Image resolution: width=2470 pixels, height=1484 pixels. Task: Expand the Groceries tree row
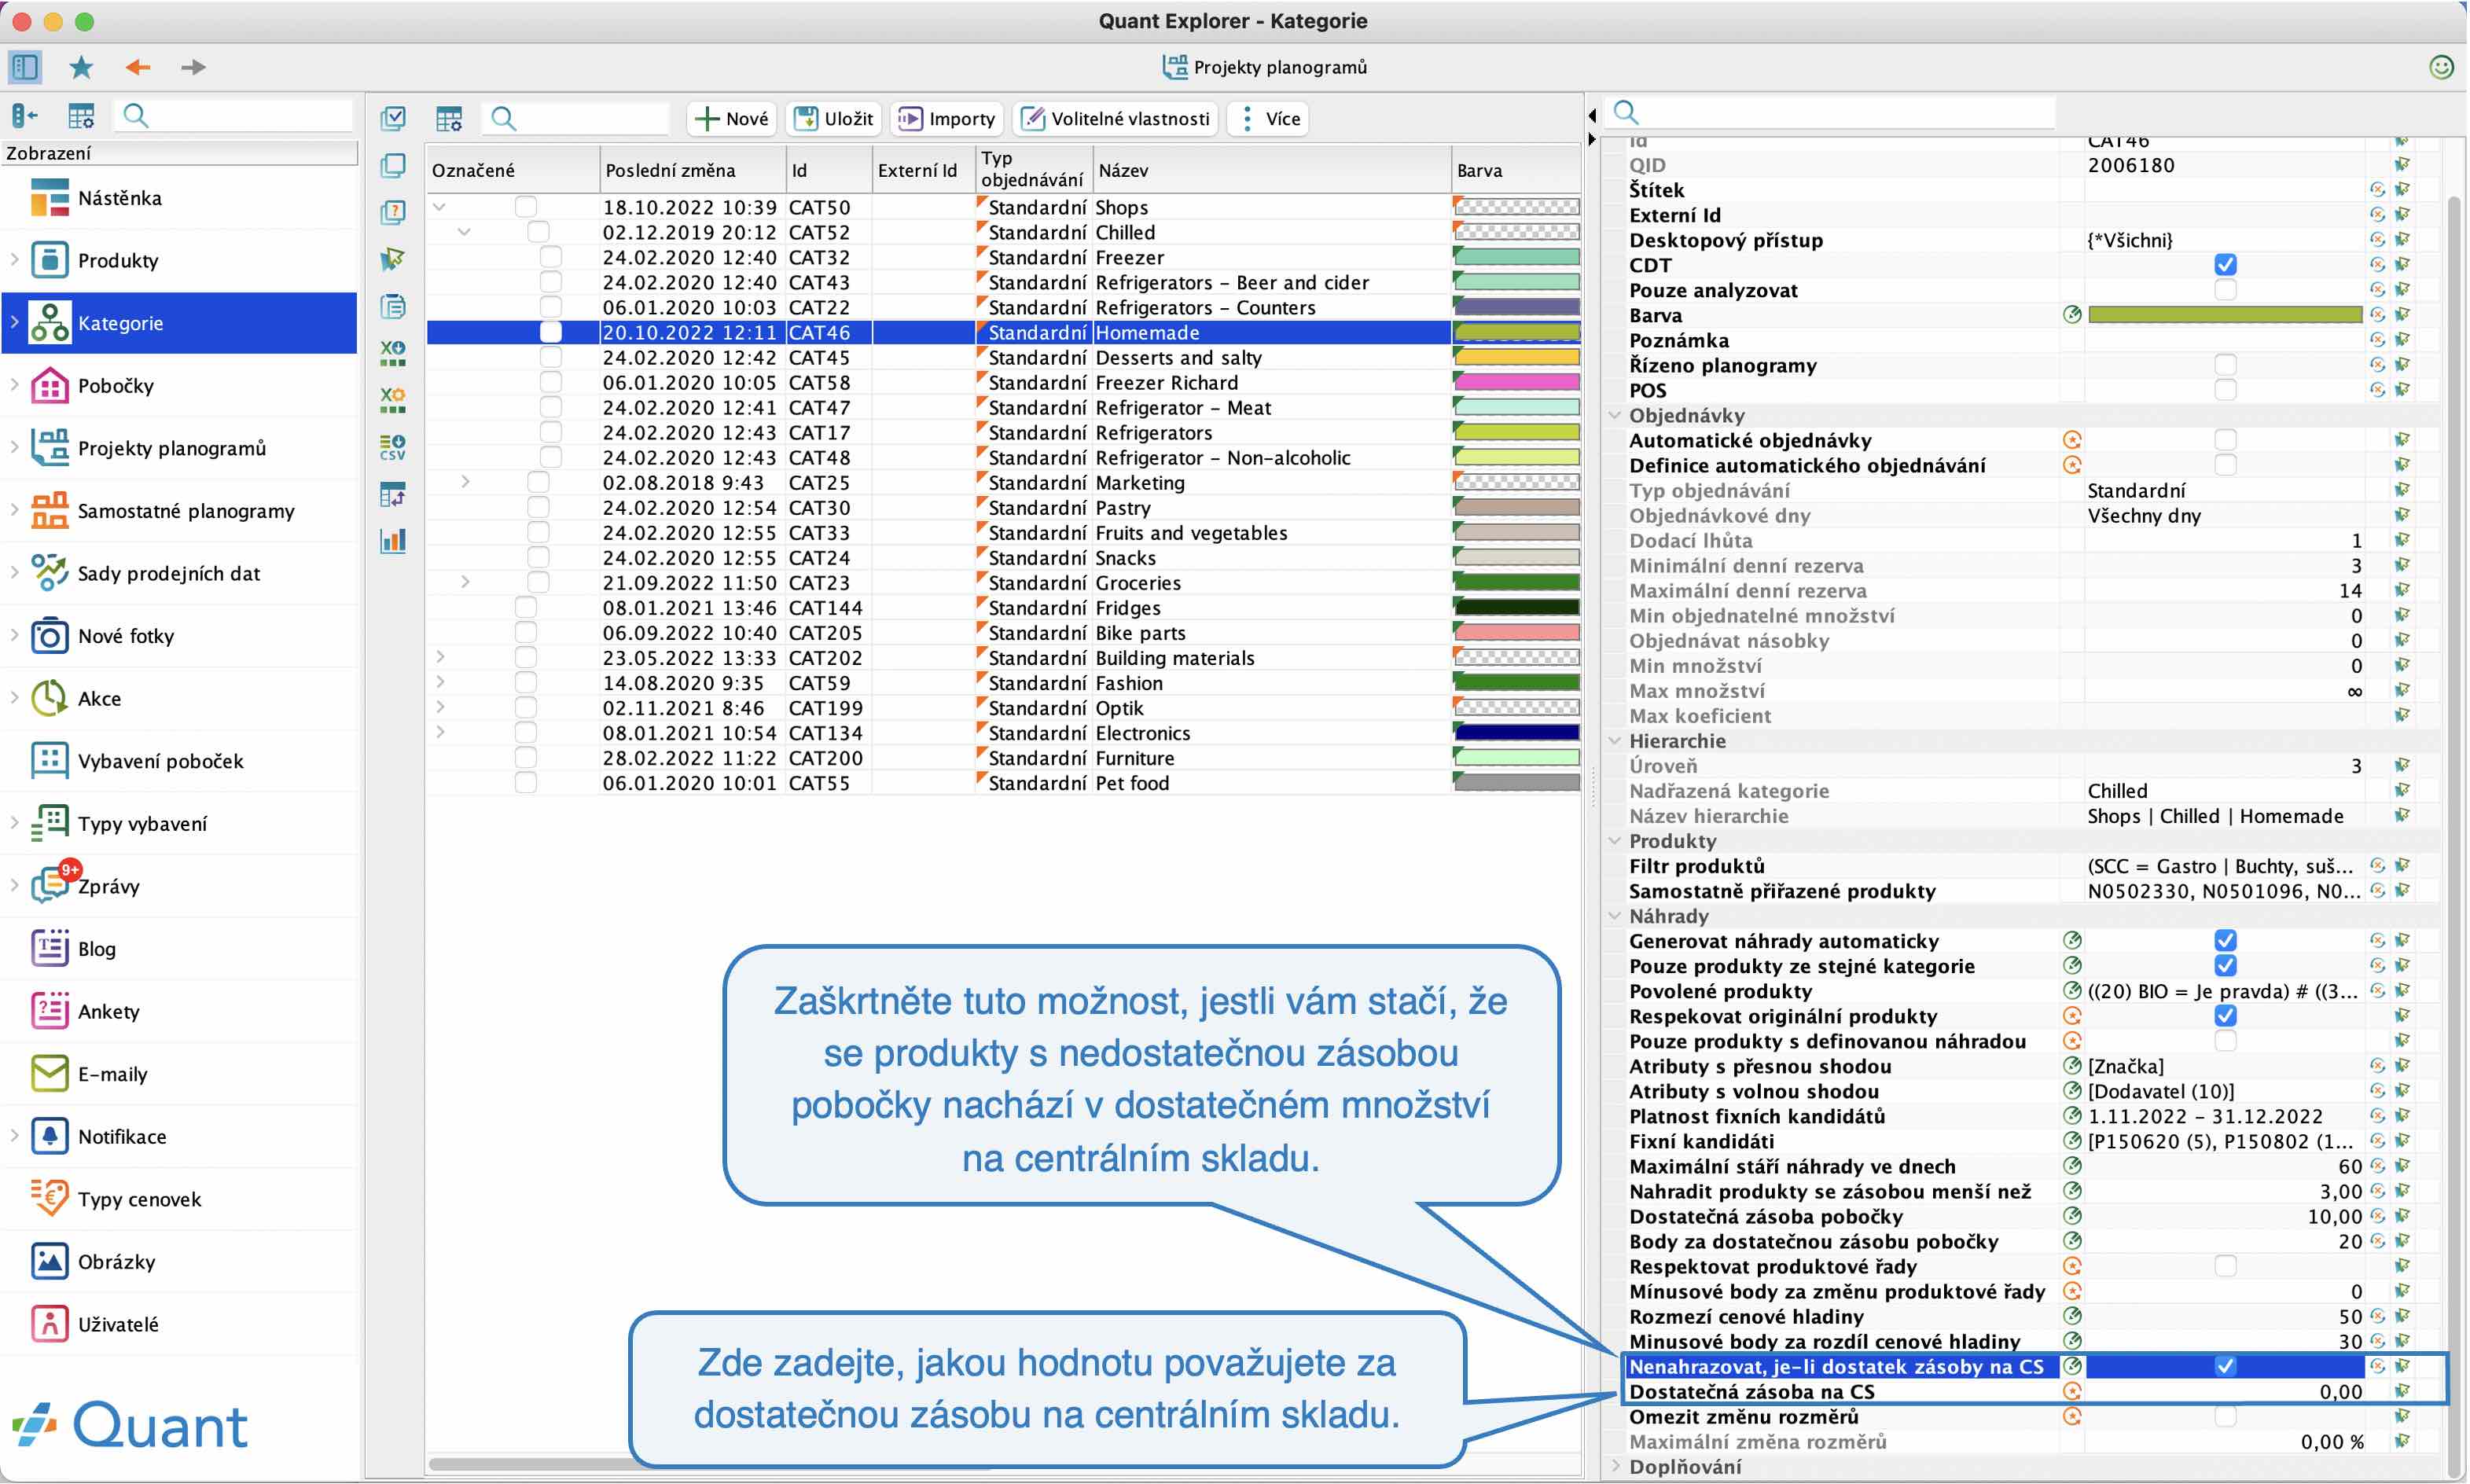tap(465, 582)
